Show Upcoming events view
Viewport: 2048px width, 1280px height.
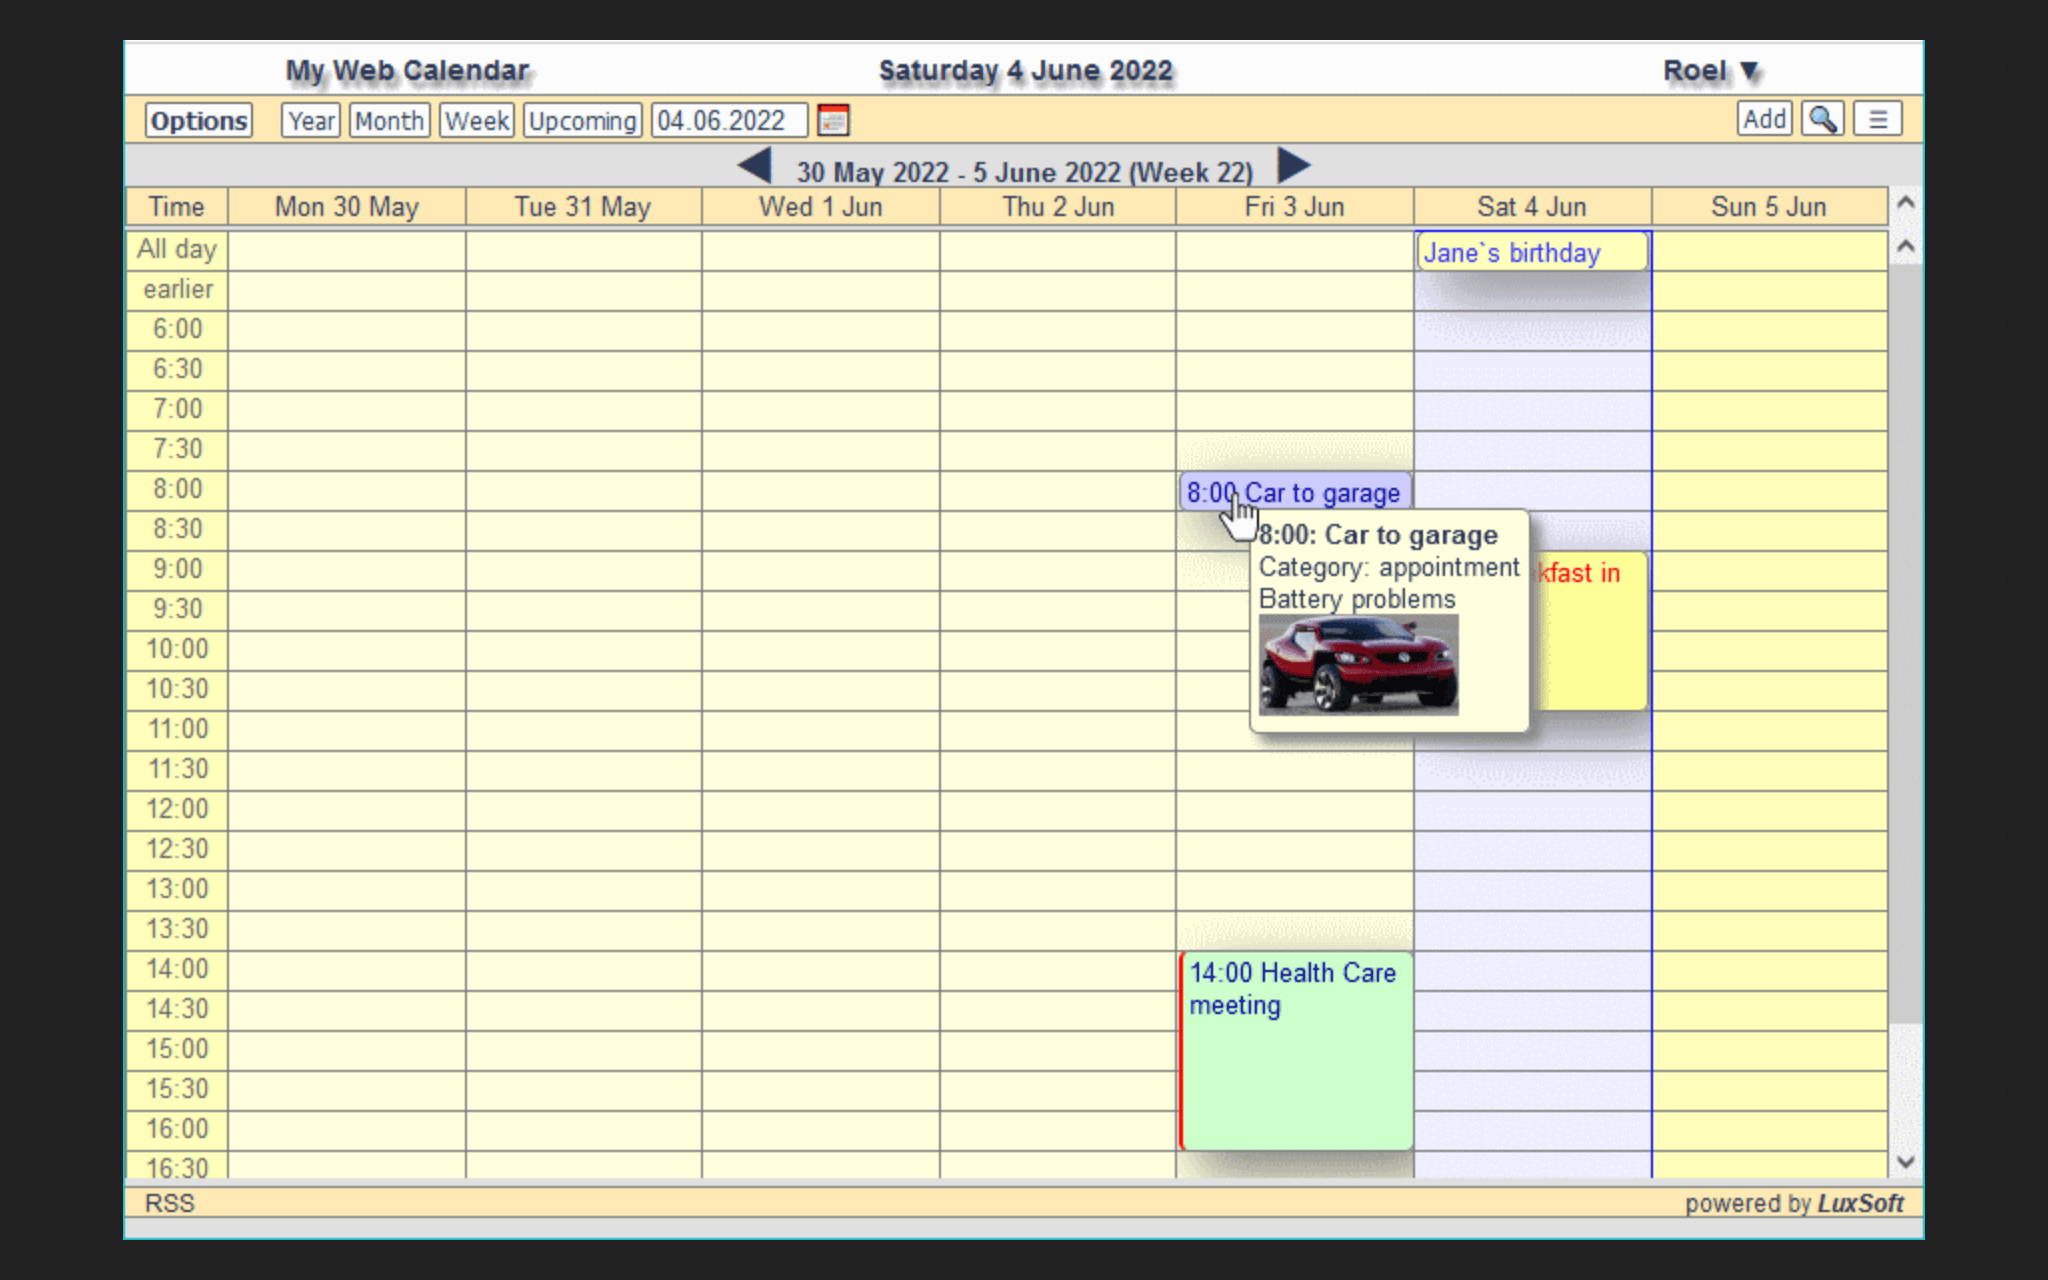click(x=582, y=121)
